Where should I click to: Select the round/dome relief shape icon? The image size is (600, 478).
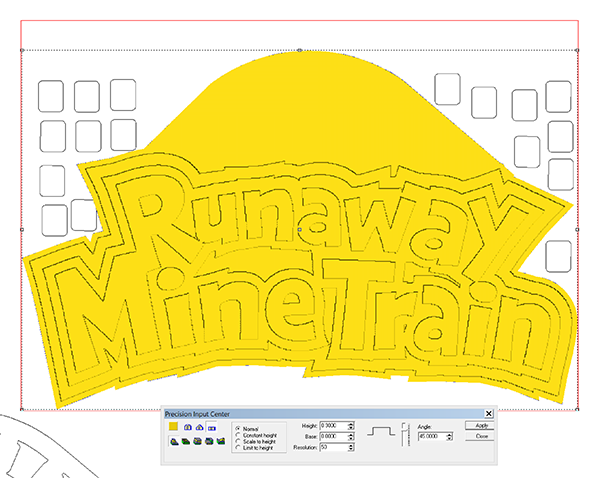(188, 427)
